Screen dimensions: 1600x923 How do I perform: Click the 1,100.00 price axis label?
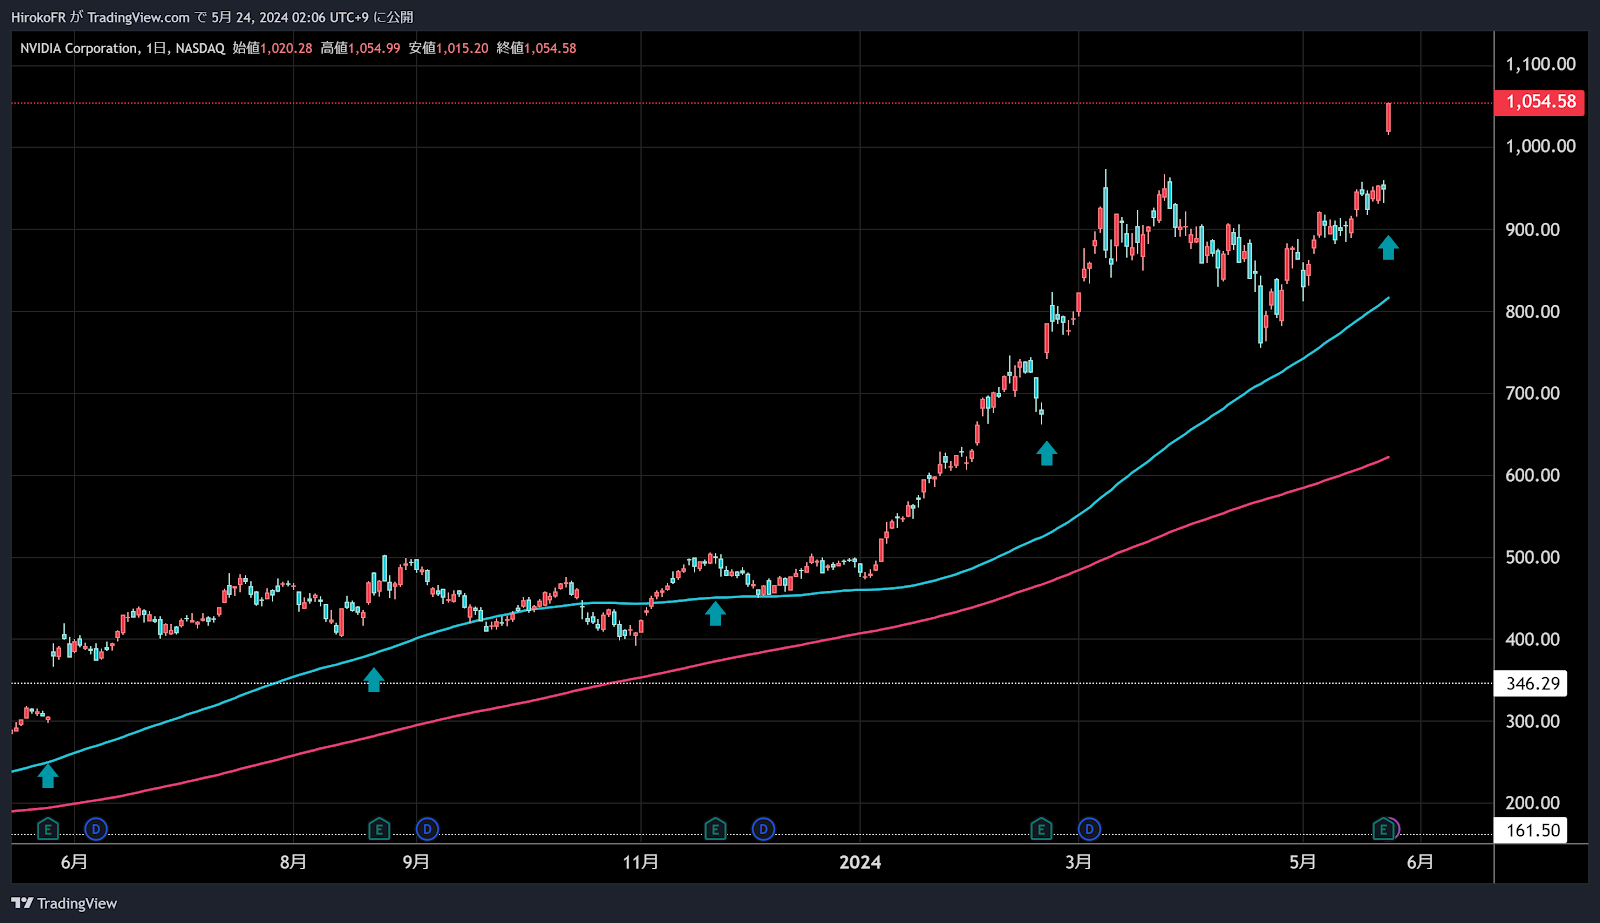pos(1540,64)
